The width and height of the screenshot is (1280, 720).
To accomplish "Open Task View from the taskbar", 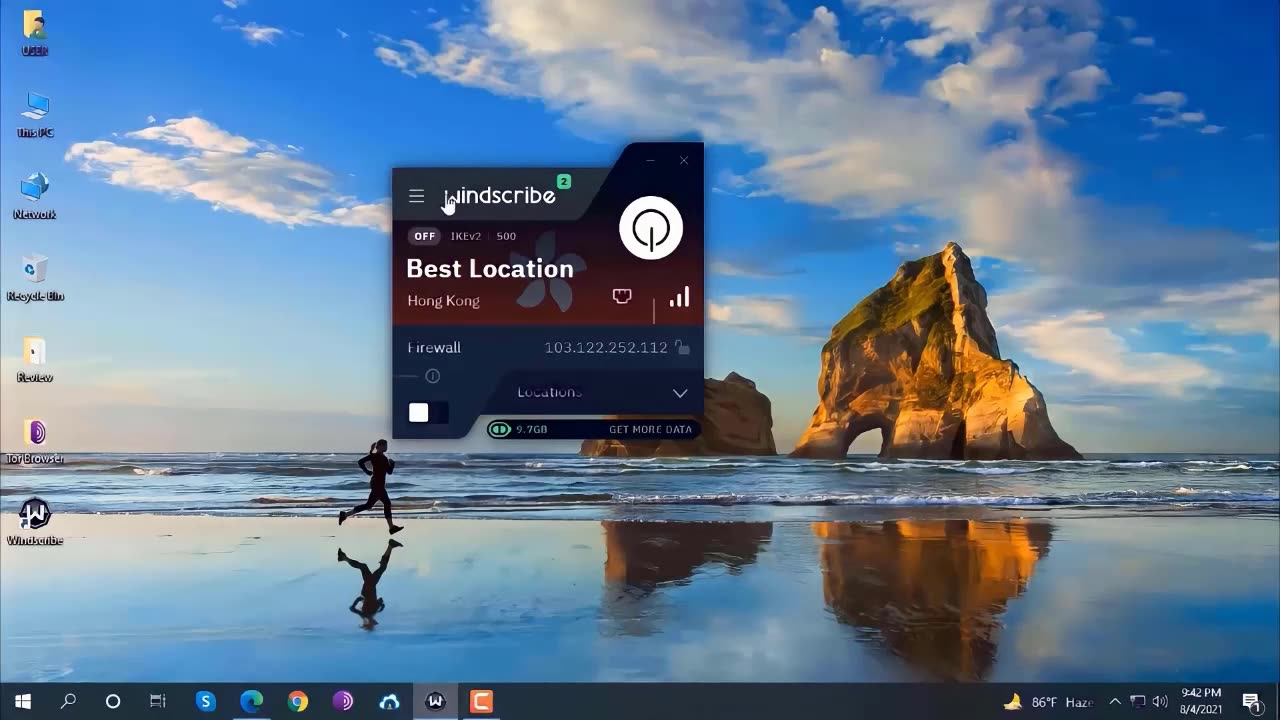I will point(158,701).
